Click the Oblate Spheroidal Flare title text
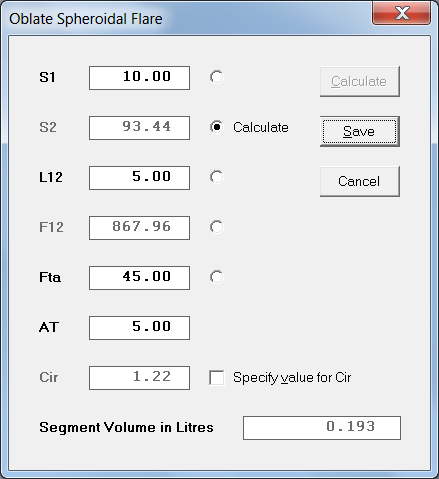The height and width of the screenshot is (479, 439). click(86, 19)
